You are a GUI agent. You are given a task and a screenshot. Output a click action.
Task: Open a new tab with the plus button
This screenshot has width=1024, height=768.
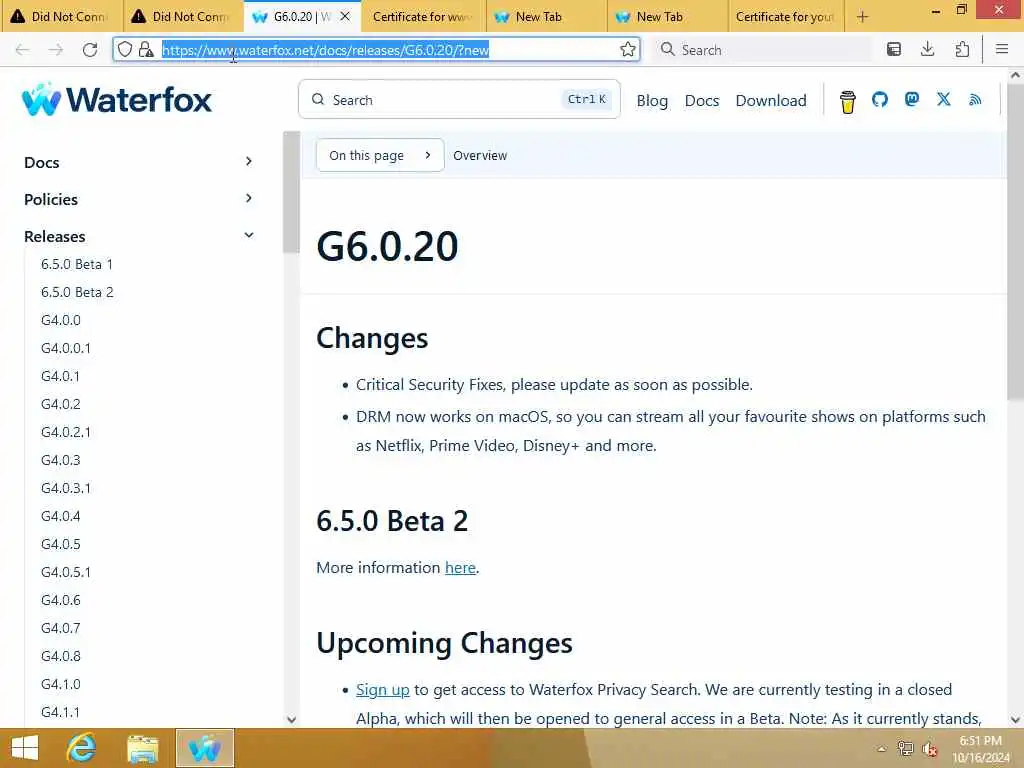coord(863,16)
